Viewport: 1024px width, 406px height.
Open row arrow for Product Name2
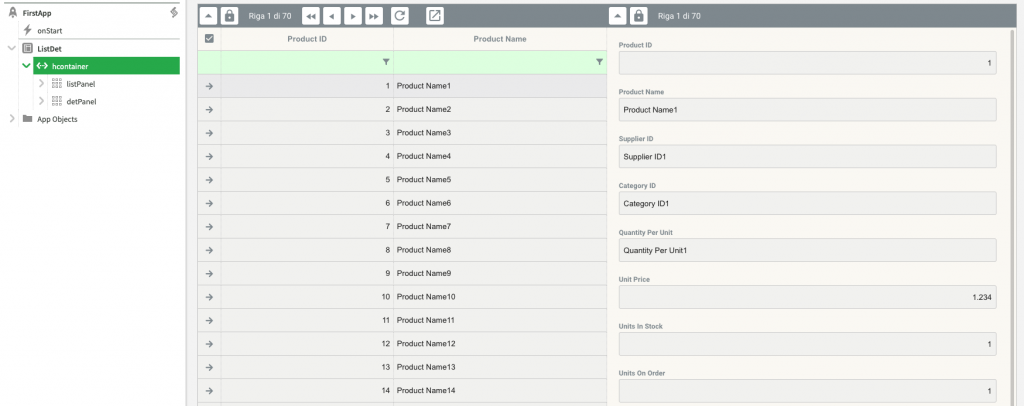coord(209,110)
